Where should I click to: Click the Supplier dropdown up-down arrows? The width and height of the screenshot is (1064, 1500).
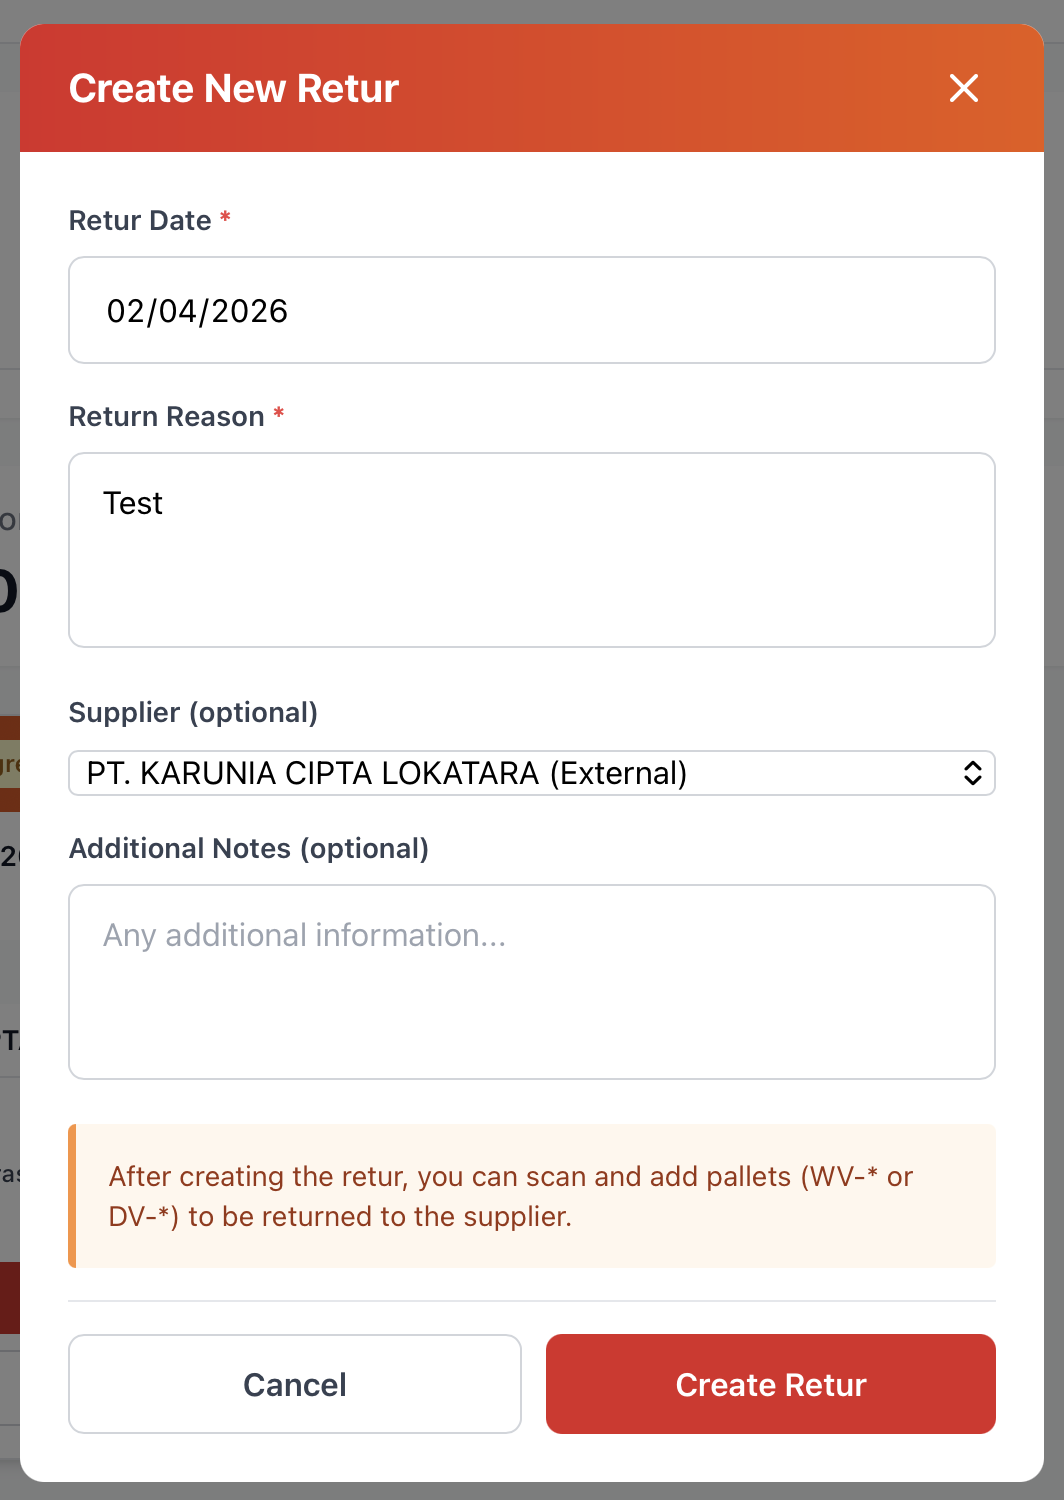click(x=972, y=773)
